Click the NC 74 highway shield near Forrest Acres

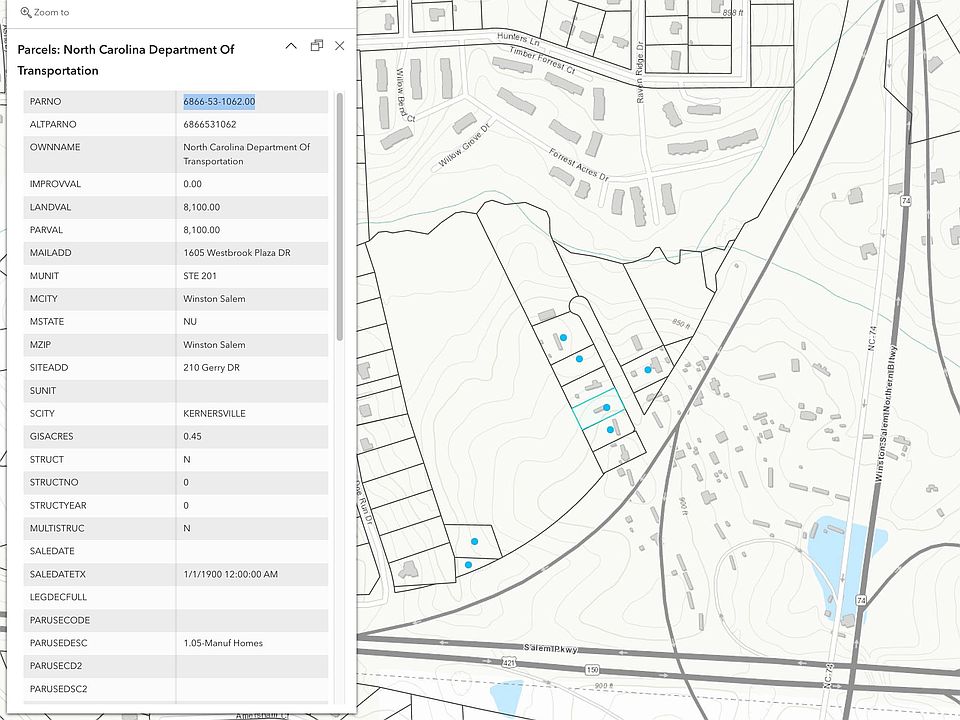pos(906,201)
